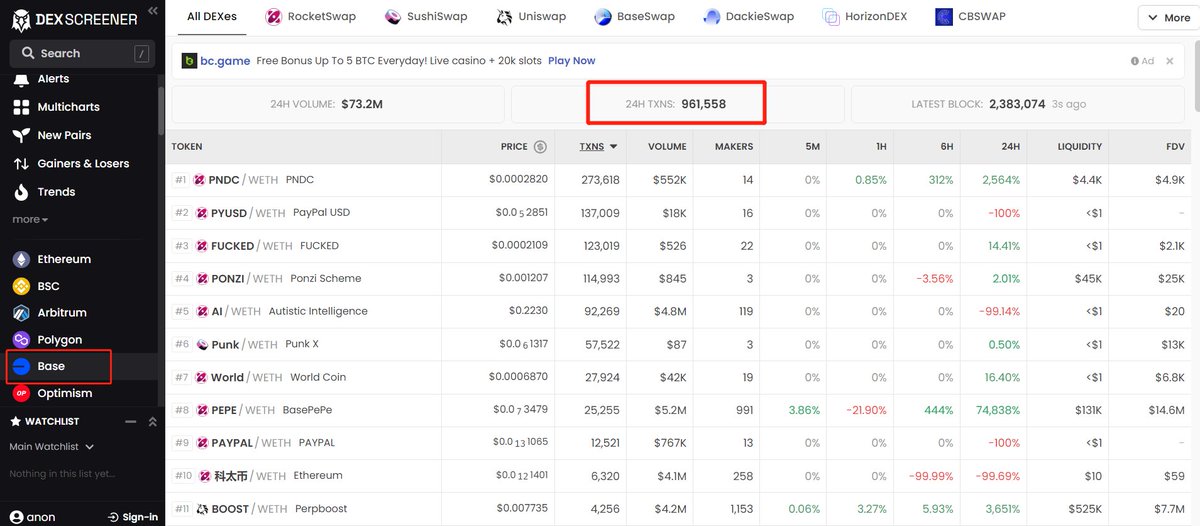Open New Pairs sprout icon

point(21,135)
